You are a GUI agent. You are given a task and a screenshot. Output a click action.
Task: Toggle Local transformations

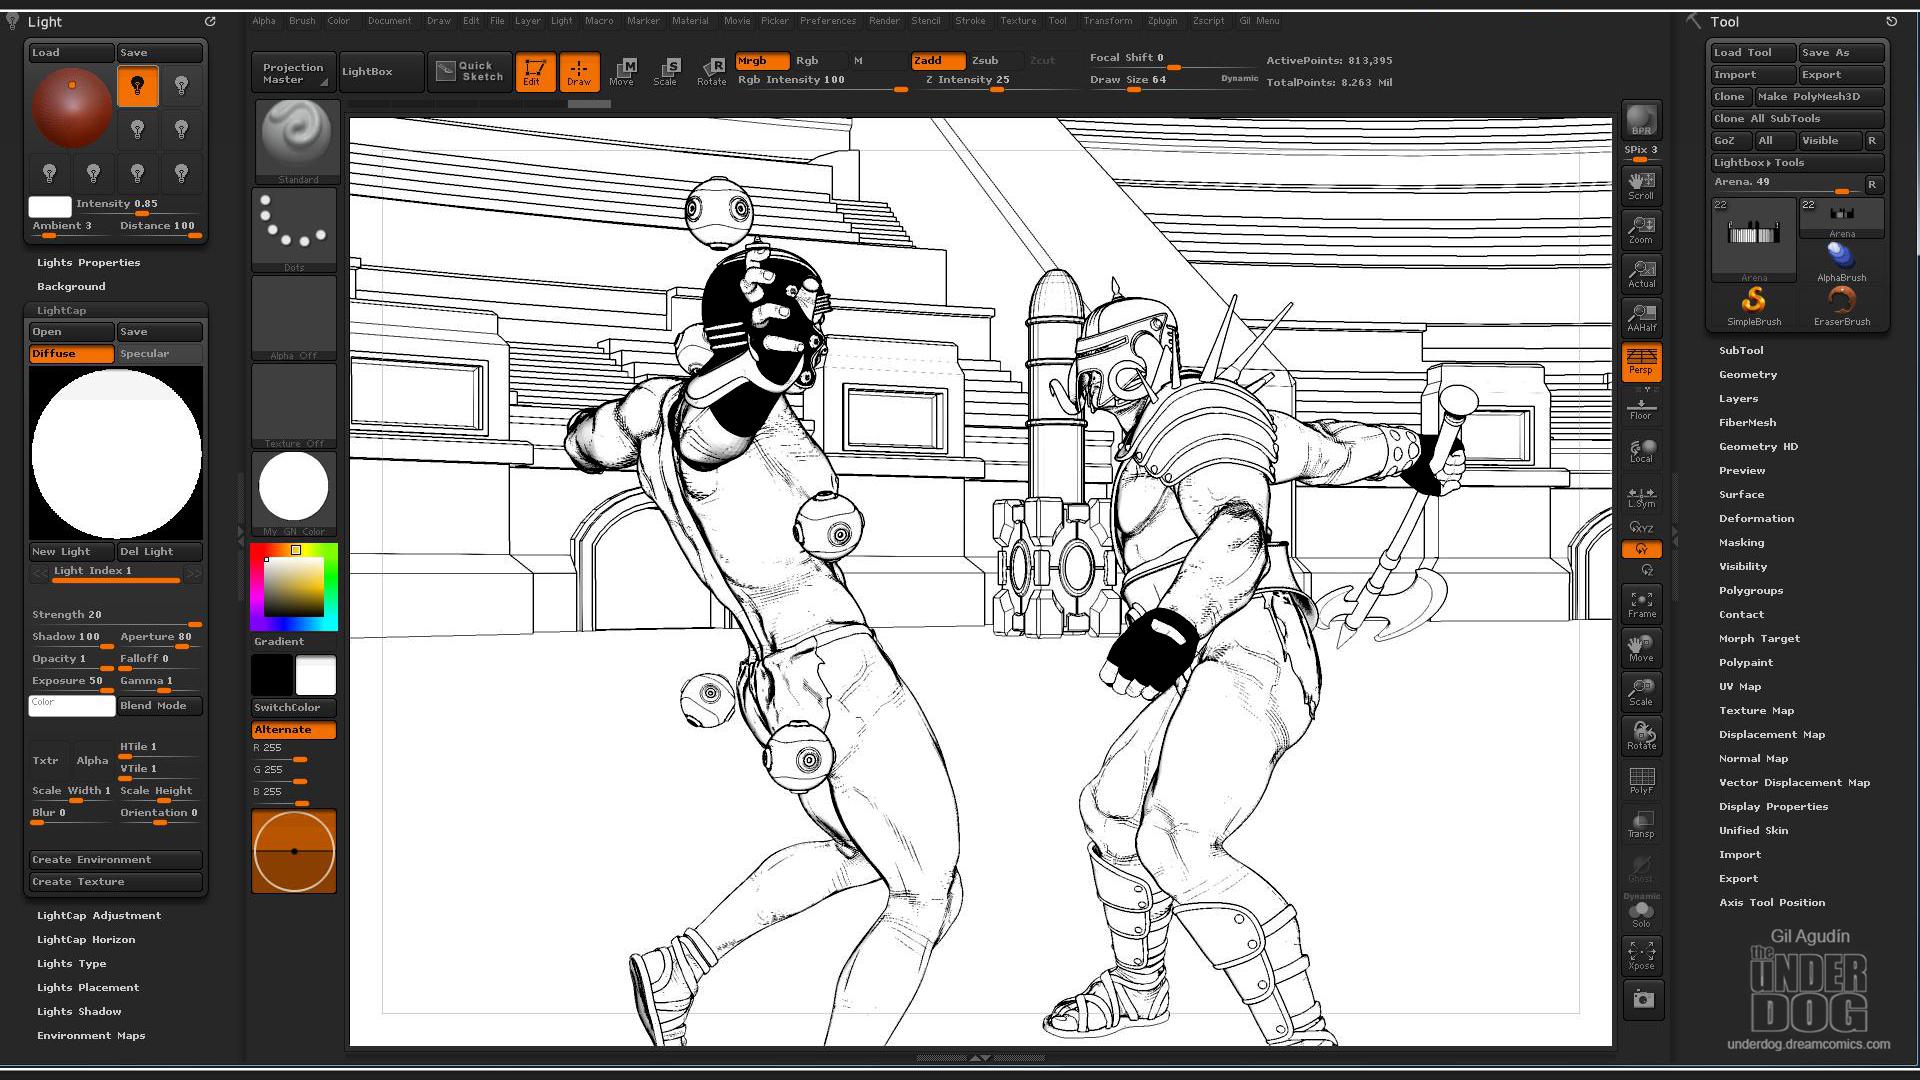(x=1641, y=451)
